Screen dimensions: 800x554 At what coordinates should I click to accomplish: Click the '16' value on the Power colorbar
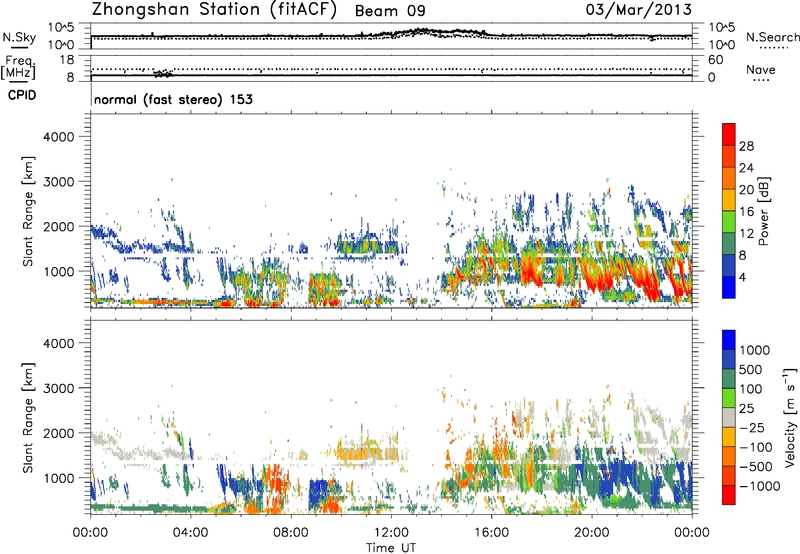[x=746, y=212]
